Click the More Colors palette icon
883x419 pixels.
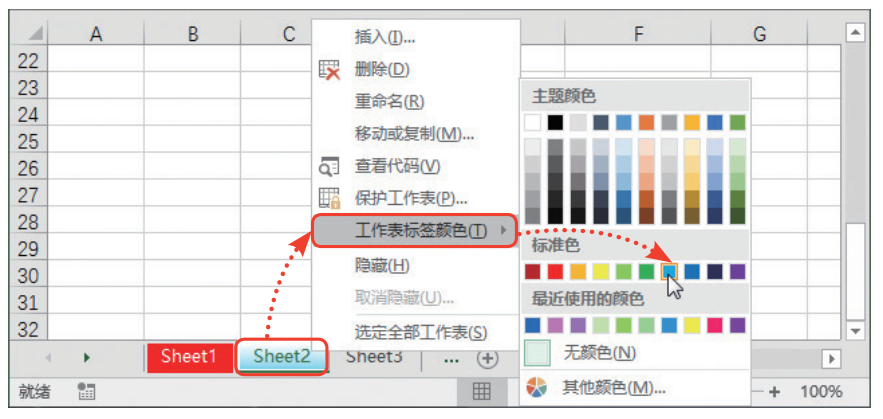point(537,387)
